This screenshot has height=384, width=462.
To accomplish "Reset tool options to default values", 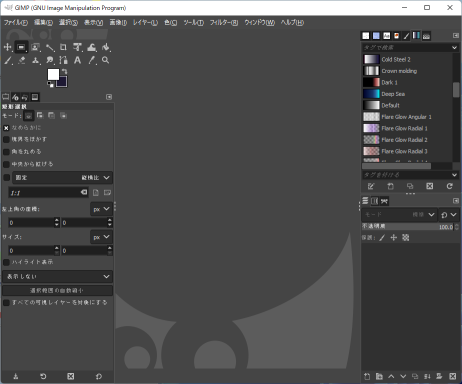I will [98, 376].
